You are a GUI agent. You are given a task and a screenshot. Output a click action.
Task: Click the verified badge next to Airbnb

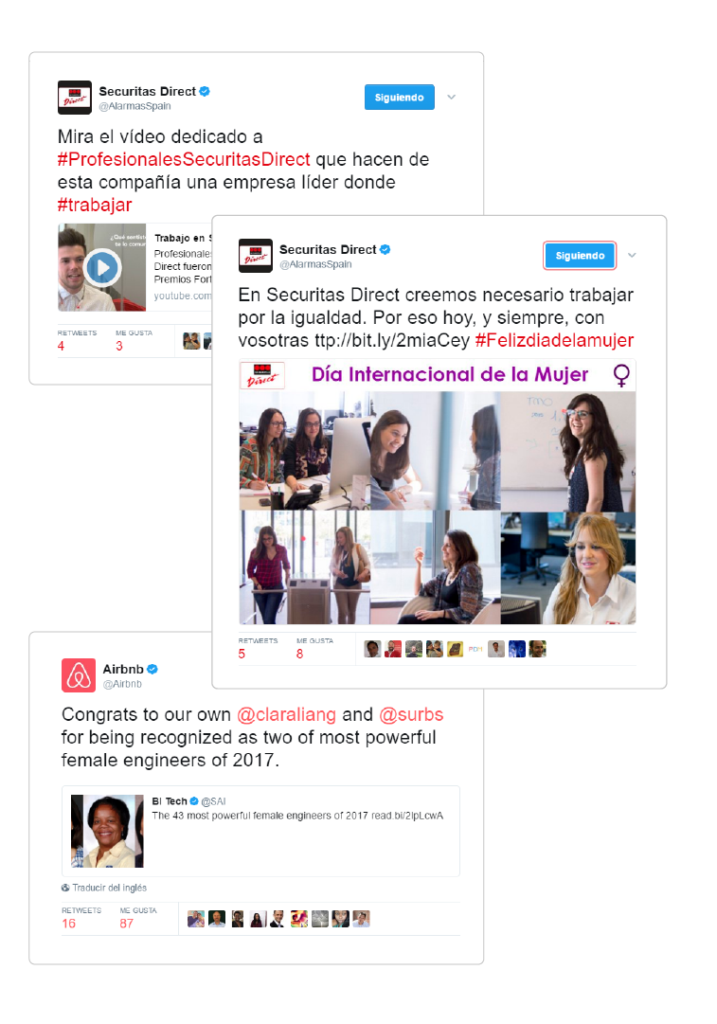(152, 669)
